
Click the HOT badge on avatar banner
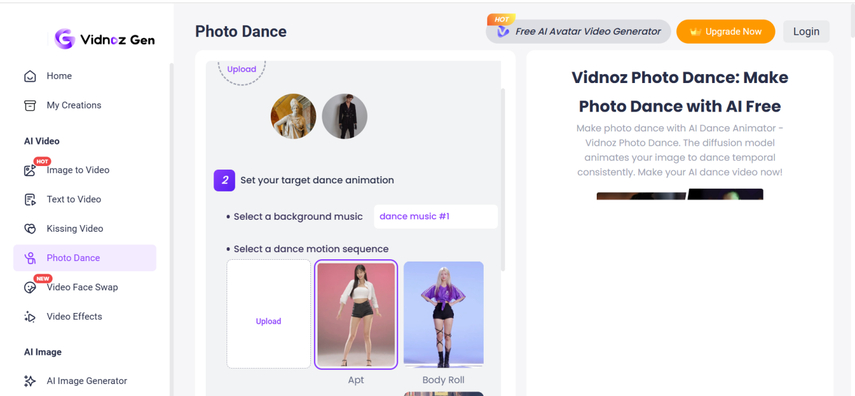pyautogui.click(x=501, y=20)
